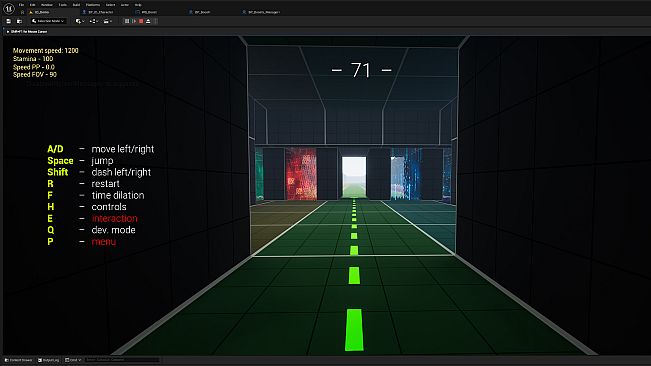Screen dimensions: 651x366
Task: Click the Unreal Engine logo icon
Action: click(9, 8)
